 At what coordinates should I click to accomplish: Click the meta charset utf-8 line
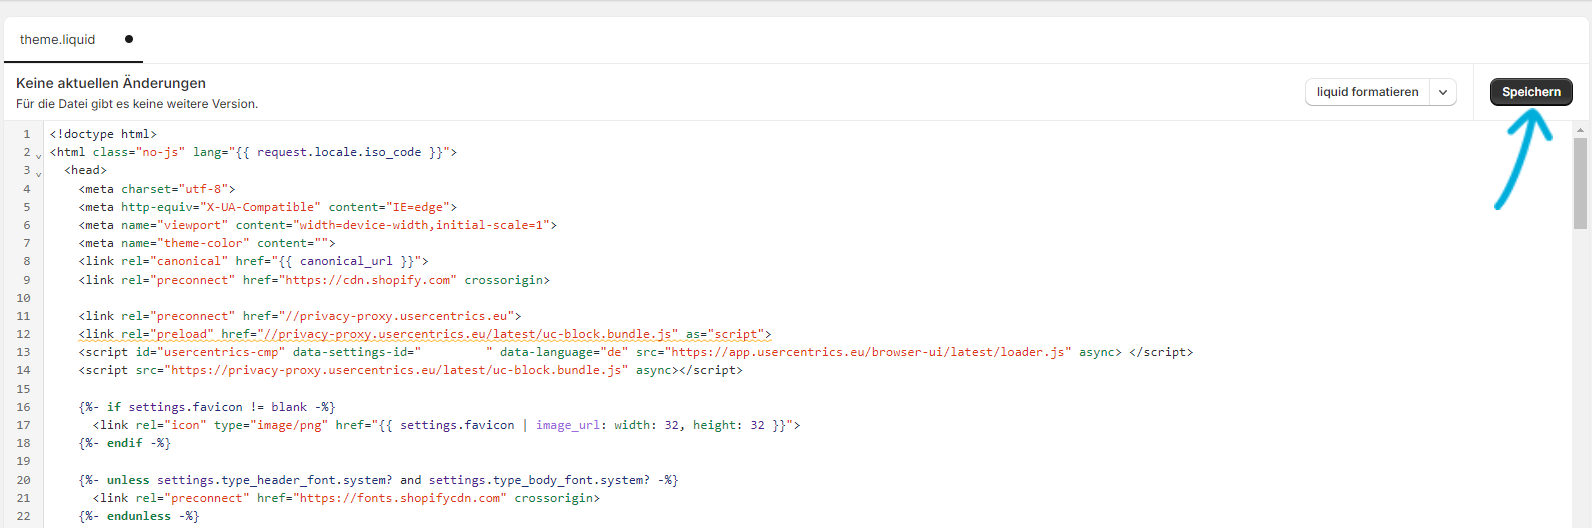coord(157,189)
